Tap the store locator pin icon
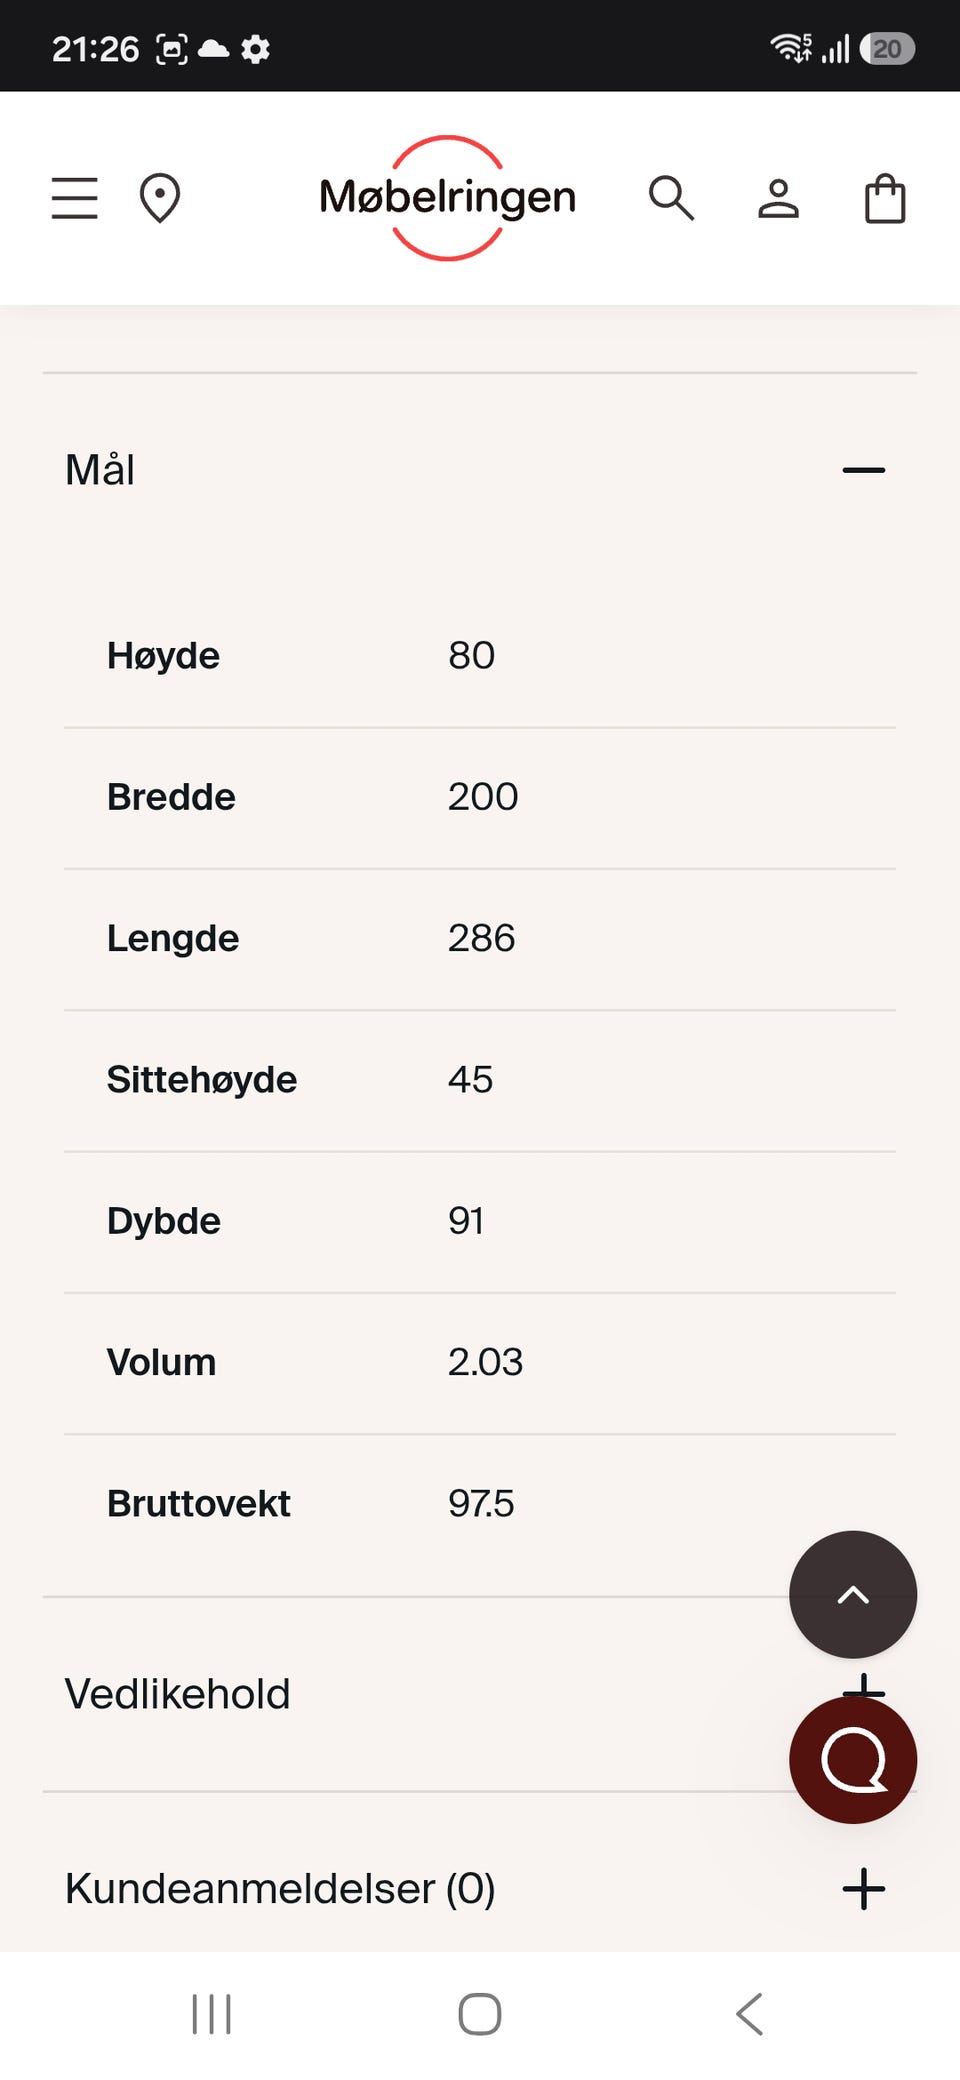The width and height of the screenshot is (960, 2080). [x=160, y=198]
